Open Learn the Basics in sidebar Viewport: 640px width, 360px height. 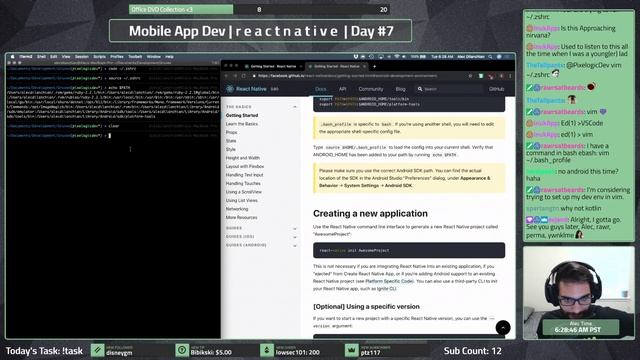(x=242, y=124)
